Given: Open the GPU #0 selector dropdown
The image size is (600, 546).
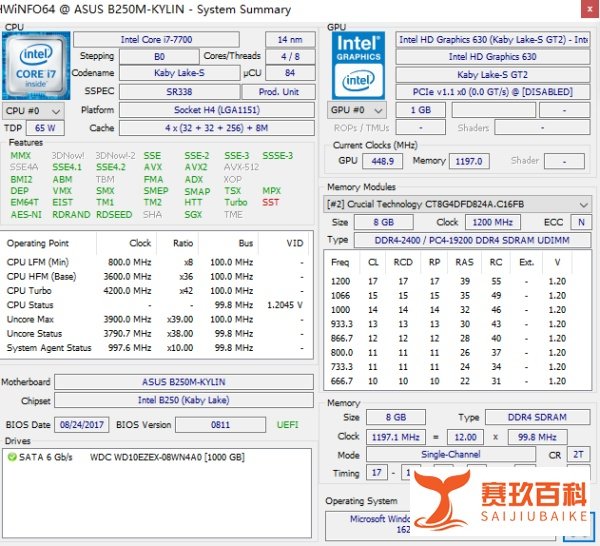Looking at the screenshot, I should point(357,110).
